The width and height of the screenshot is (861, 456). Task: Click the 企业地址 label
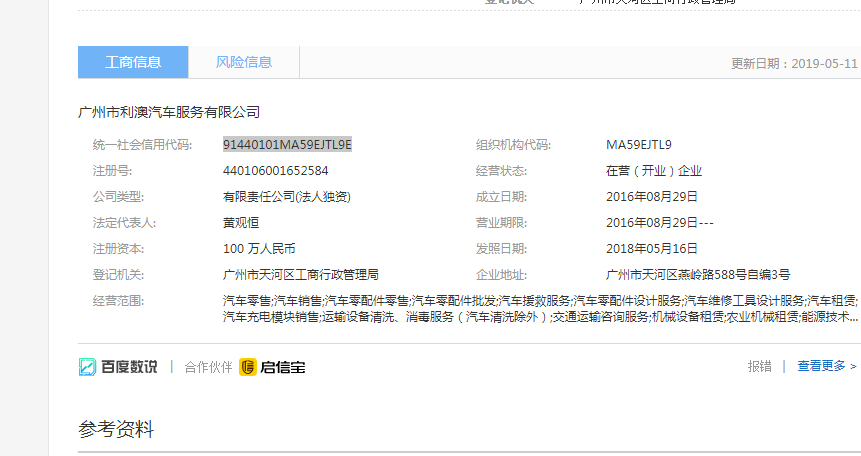pos(501,275)
